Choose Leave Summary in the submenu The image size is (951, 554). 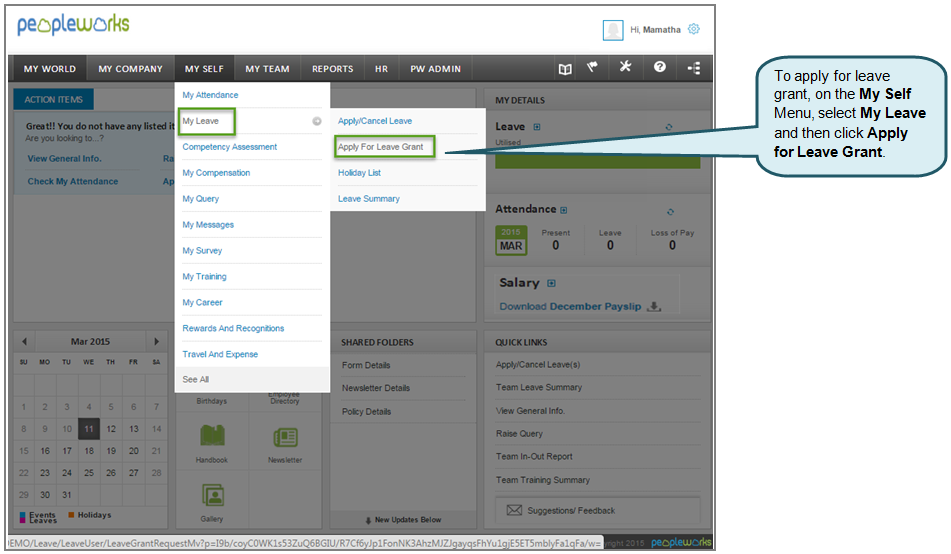[x=369, y=199]
